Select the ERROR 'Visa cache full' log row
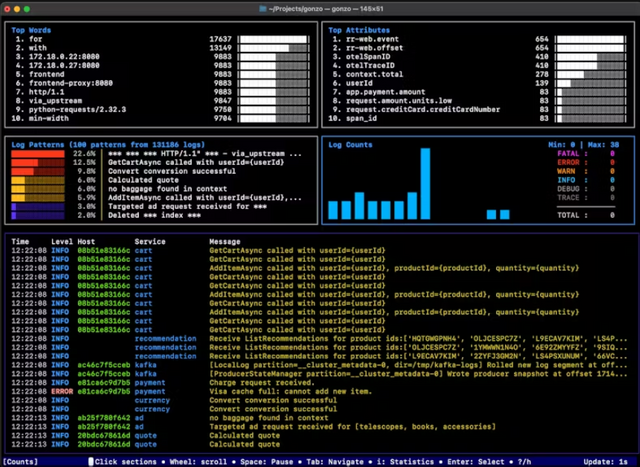This screenshot has height=467, width=640. click(320, 391)
